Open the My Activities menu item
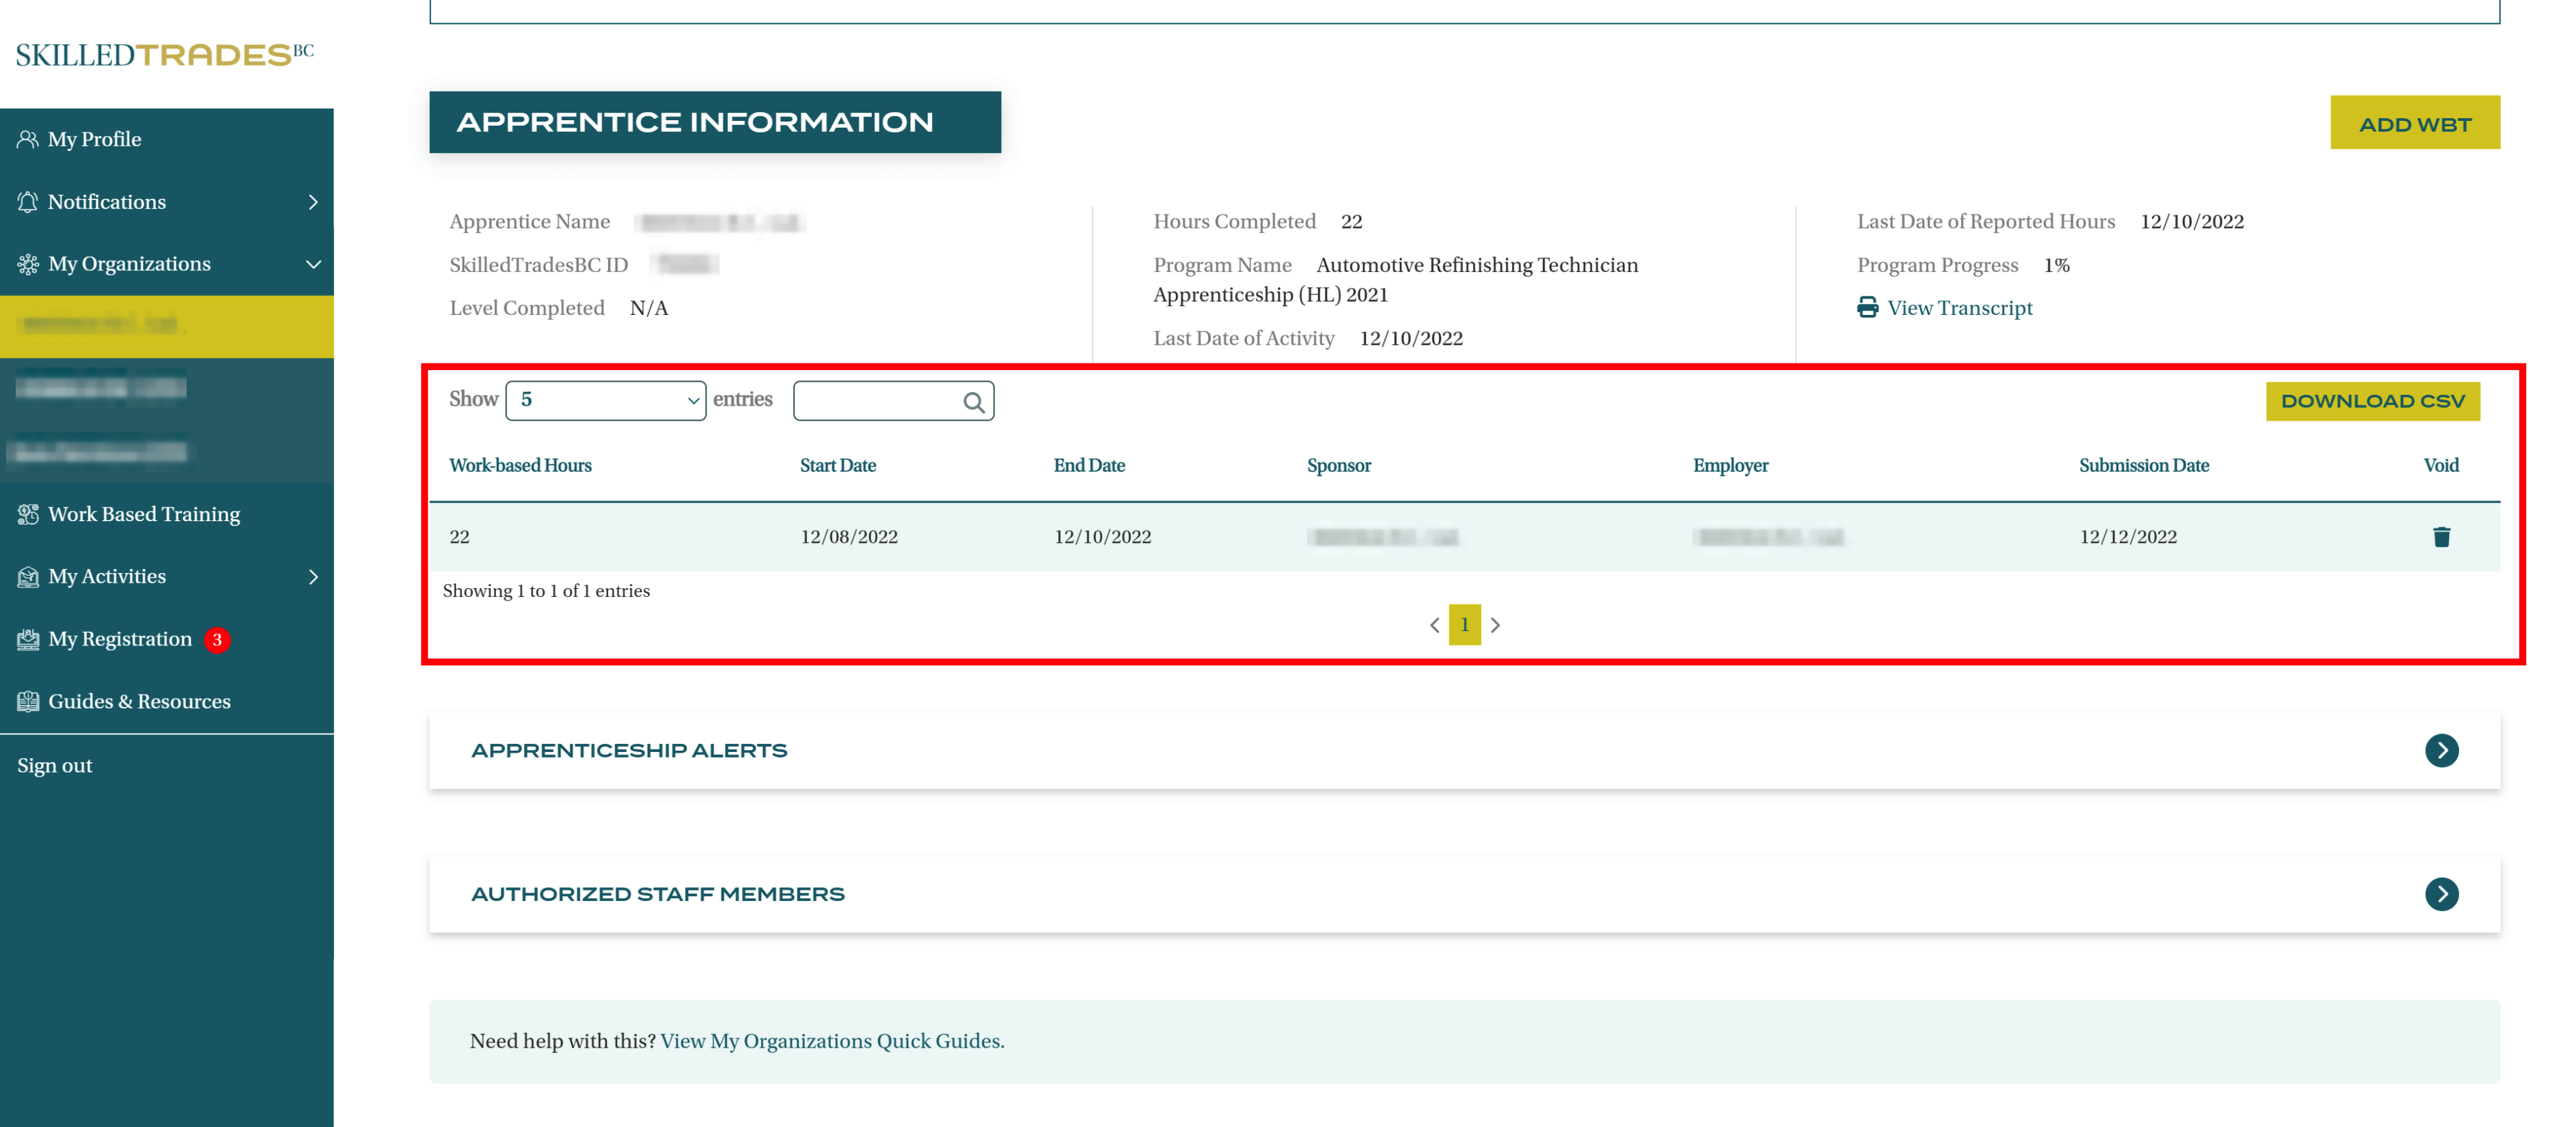 (107, 577)
